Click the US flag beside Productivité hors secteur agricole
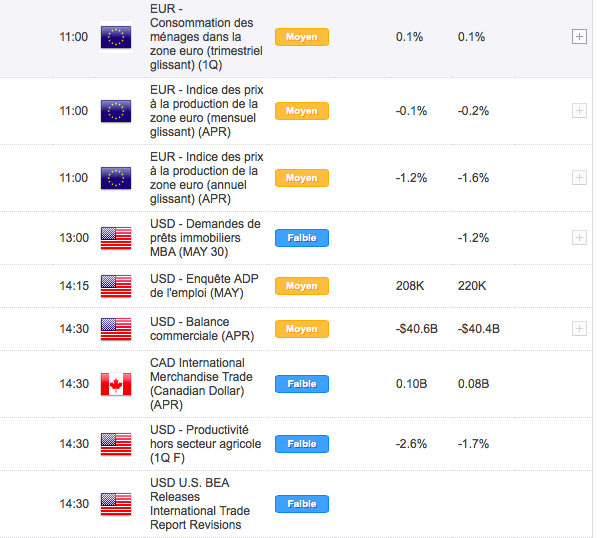The image size is (601, 538). tap(116, 443)
